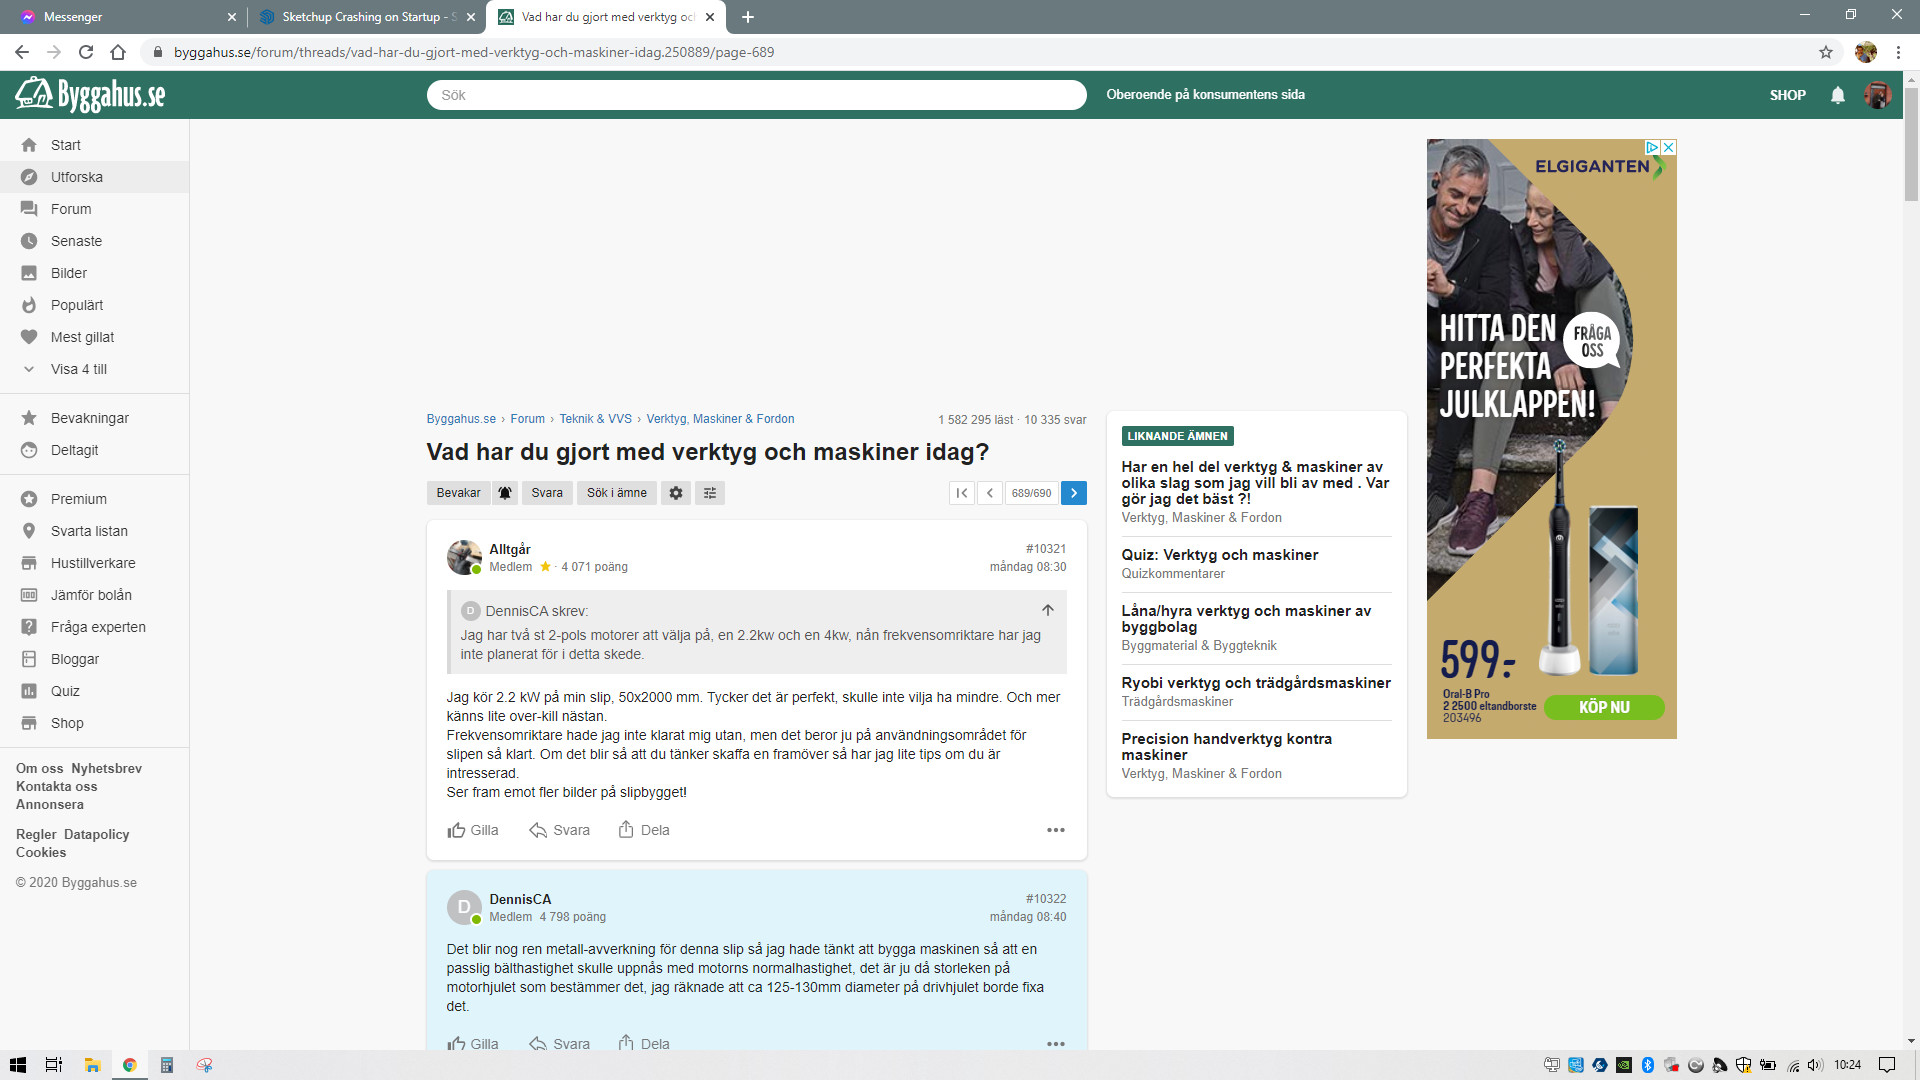Click the thread settings gear icon
Image resolution: width=1920 pixels, height=1080 pixels.
tap(676, 493)
